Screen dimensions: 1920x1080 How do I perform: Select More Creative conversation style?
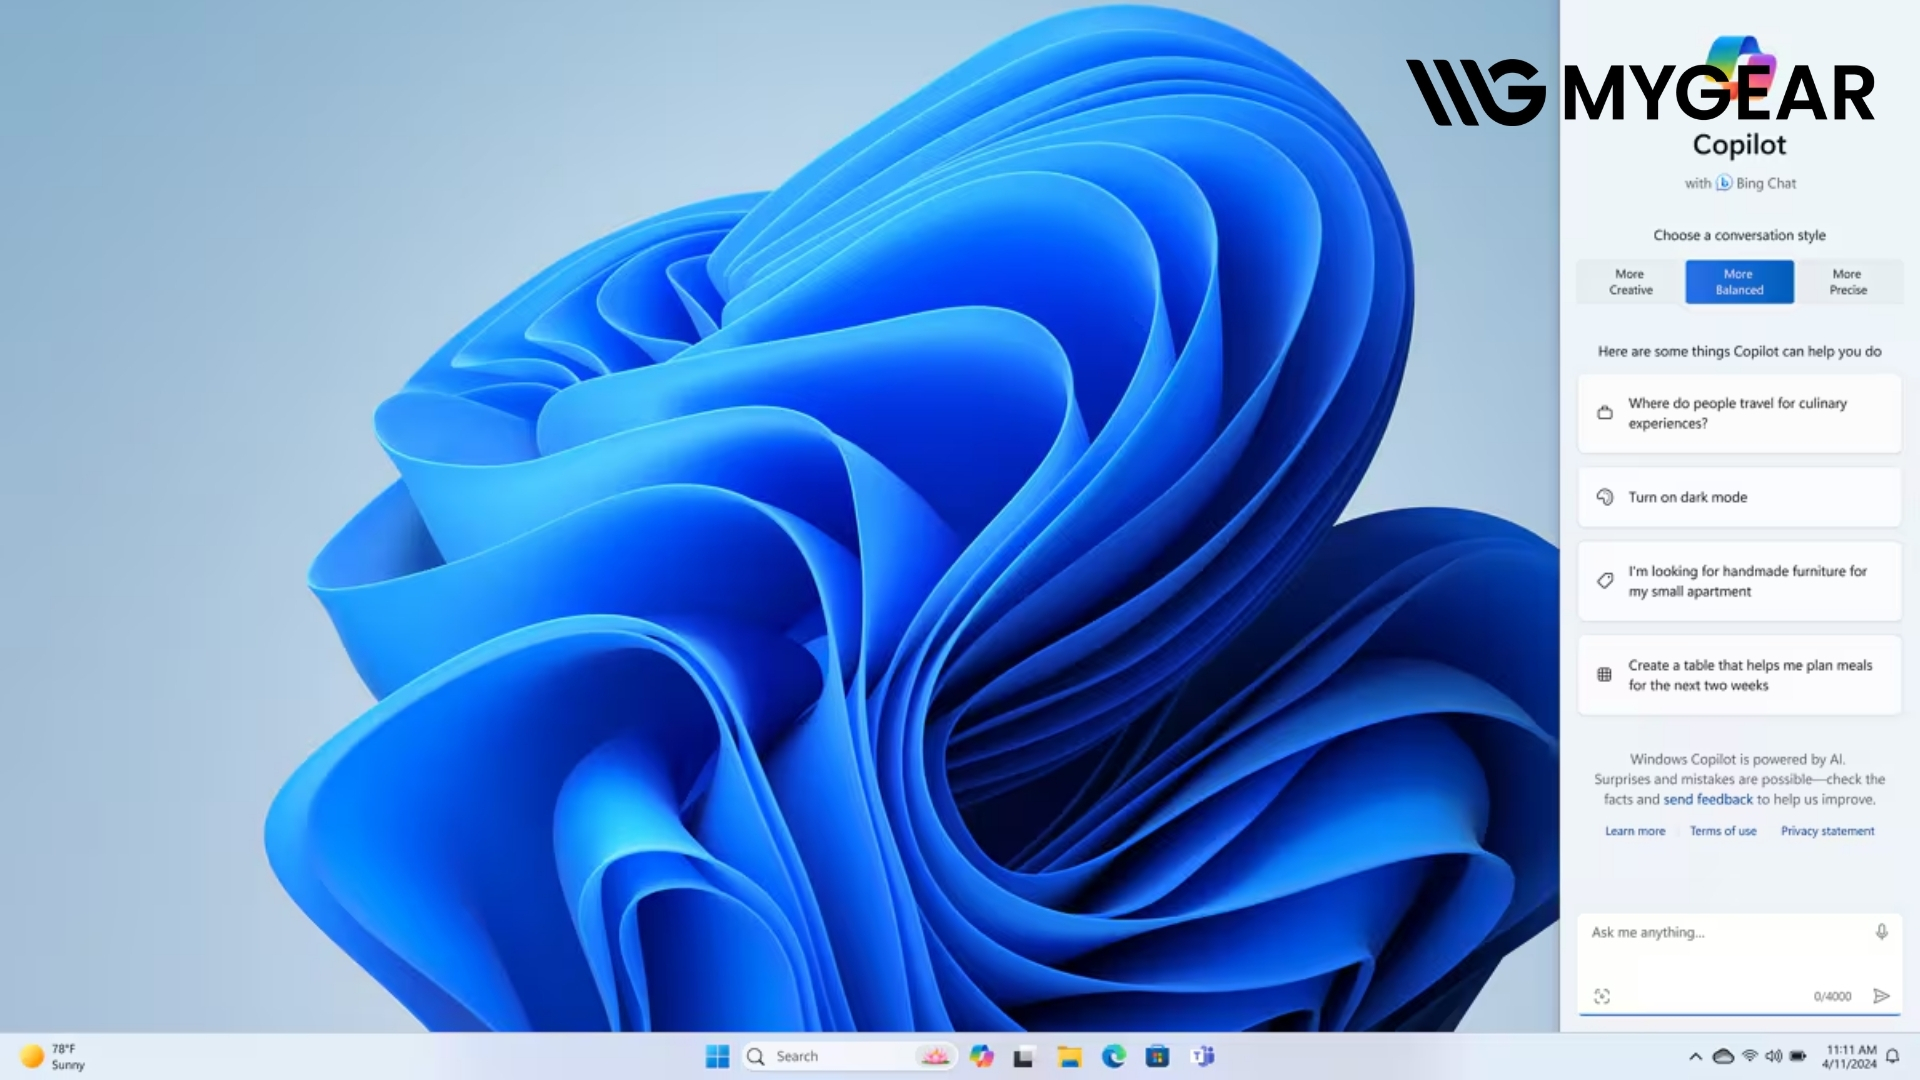coord(1631,282)
